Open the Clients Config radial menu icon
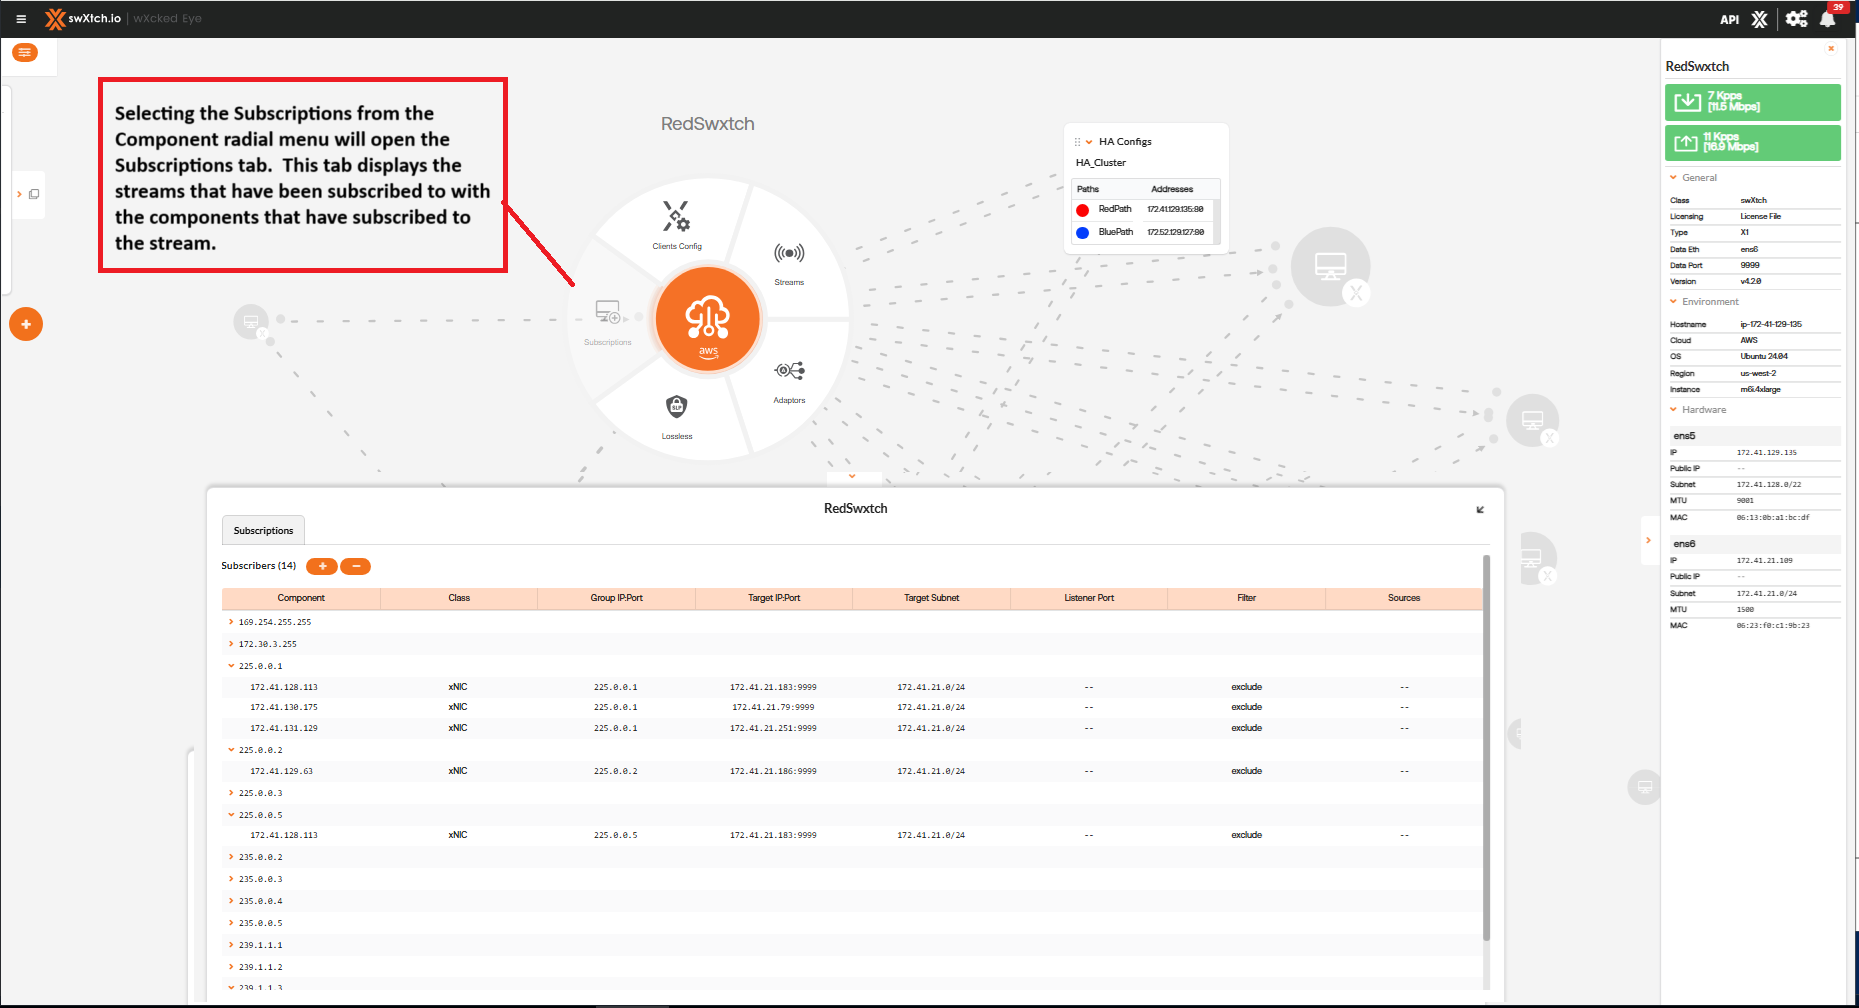Viewport: 1859px width, 1008px height. coord(676,218)
